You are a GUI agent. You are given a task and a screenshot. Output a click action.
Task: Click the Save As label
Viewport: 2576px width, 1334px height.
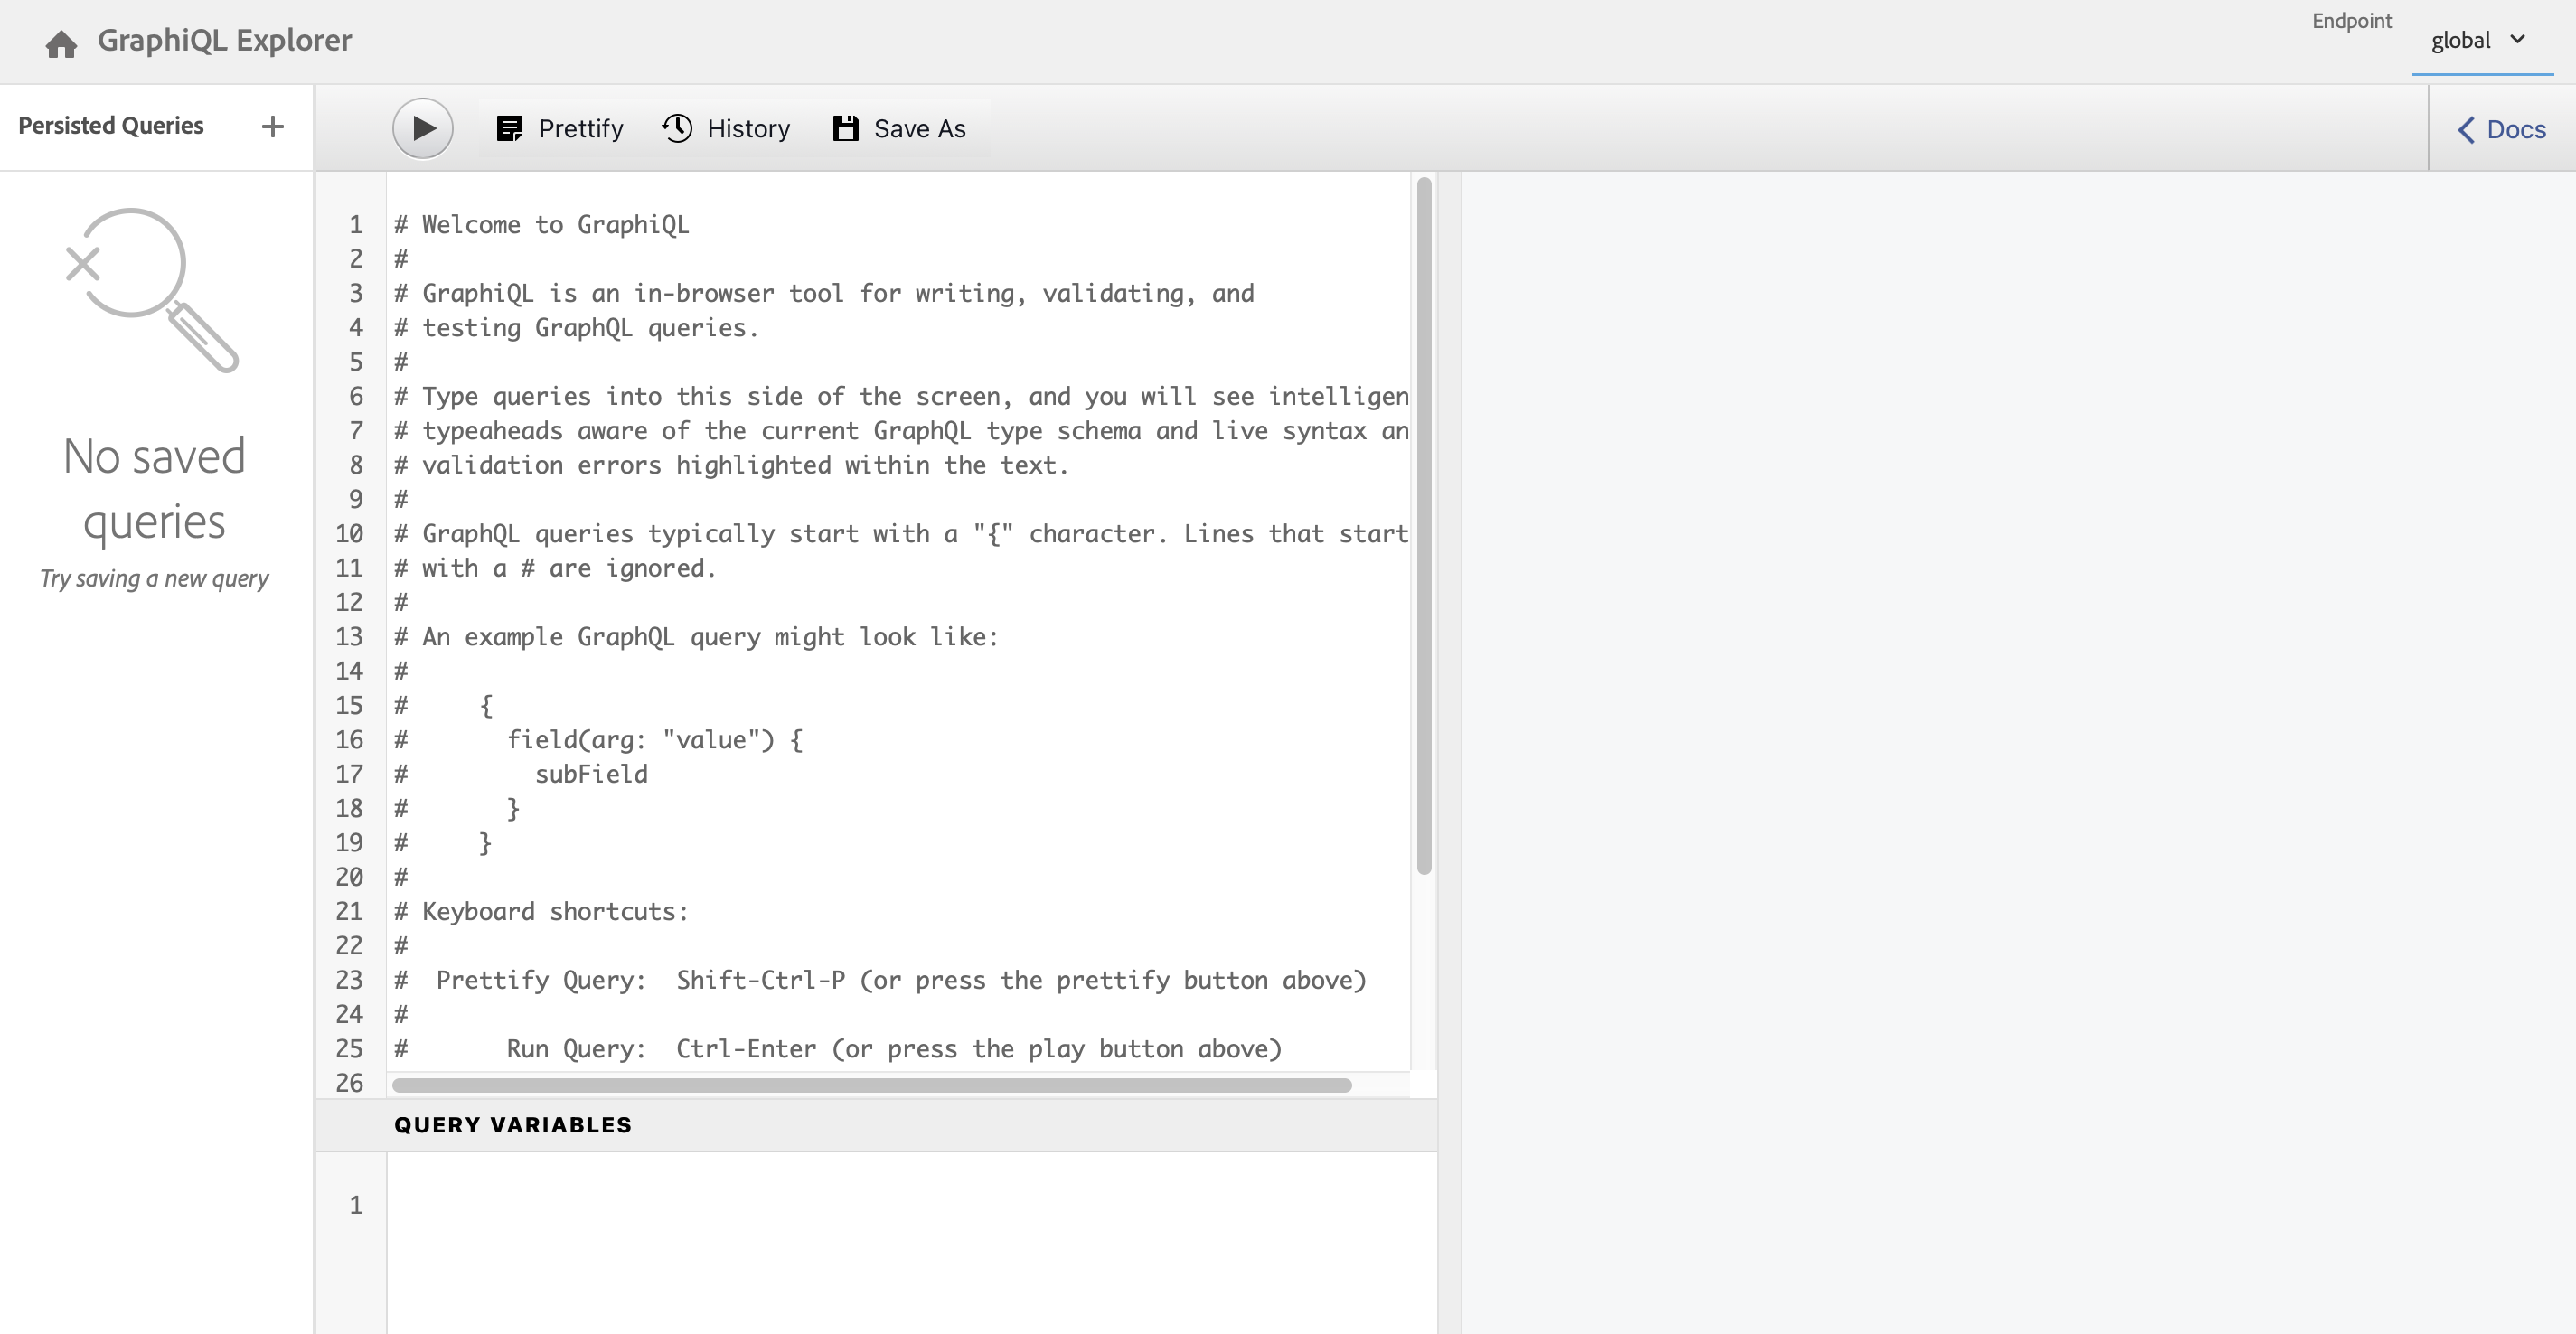(x=919, y=128)
